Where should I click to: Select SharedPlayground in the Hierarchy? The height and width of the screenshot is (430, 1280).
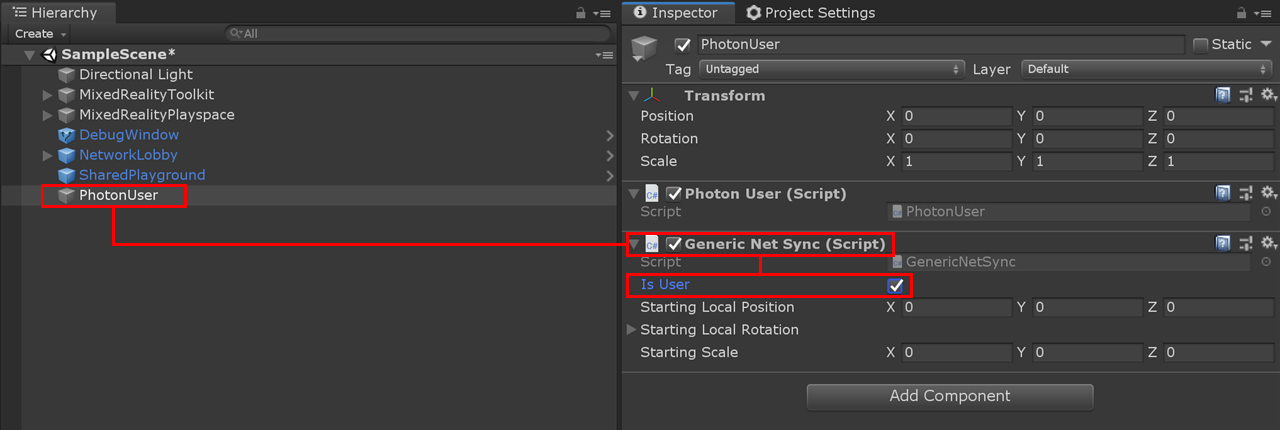coord(142,175)
